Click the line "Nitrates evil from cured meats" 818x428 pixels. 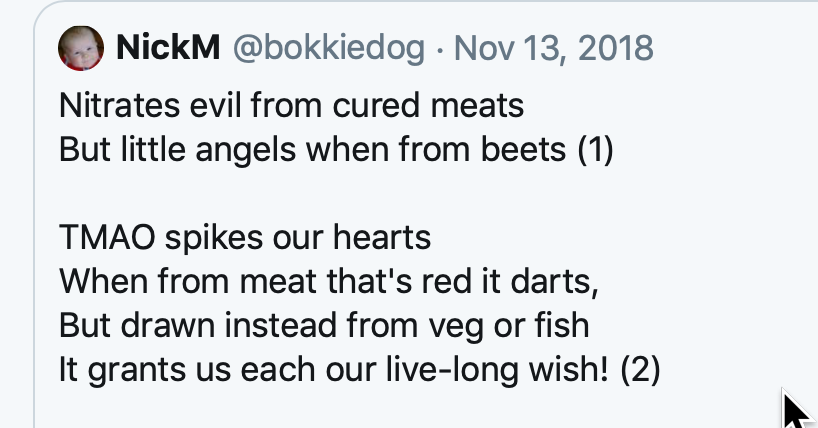point(292,105)
